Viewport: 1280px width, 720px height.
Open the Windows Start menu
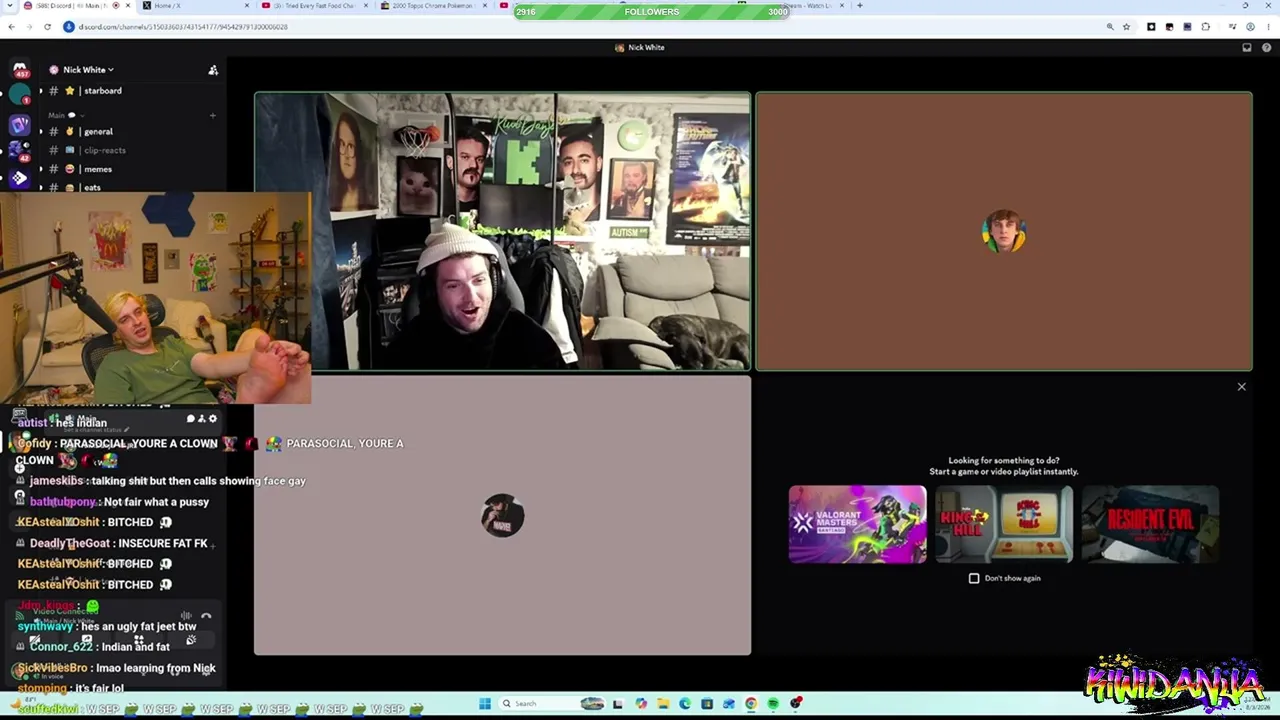point(484,703)
